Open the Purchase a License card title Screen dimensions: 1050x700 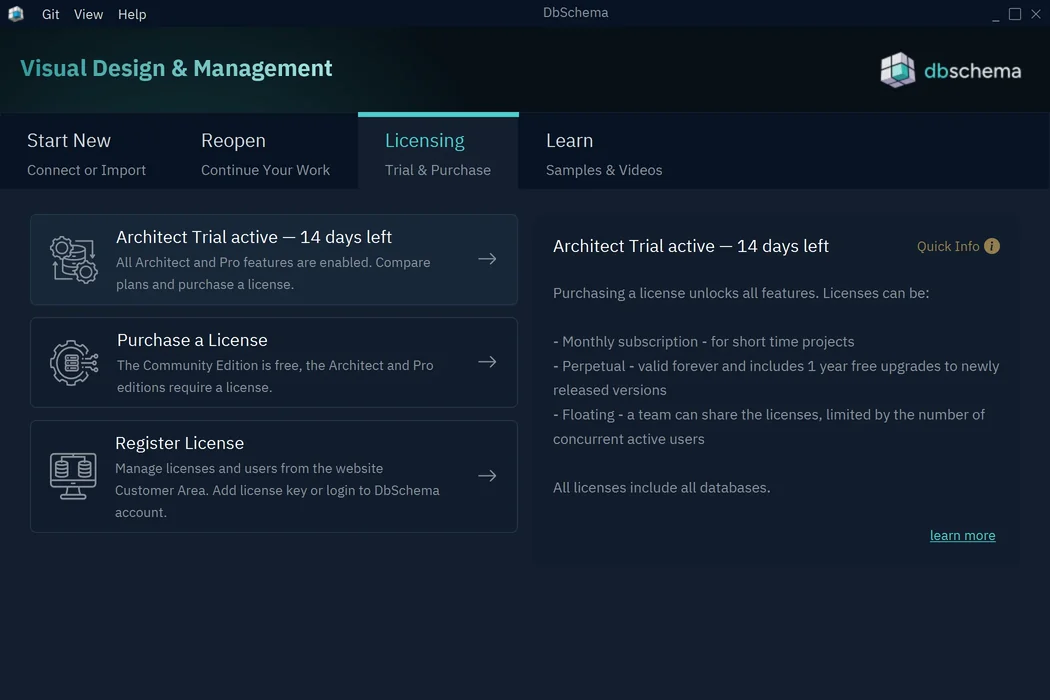(x=192, y=340)
